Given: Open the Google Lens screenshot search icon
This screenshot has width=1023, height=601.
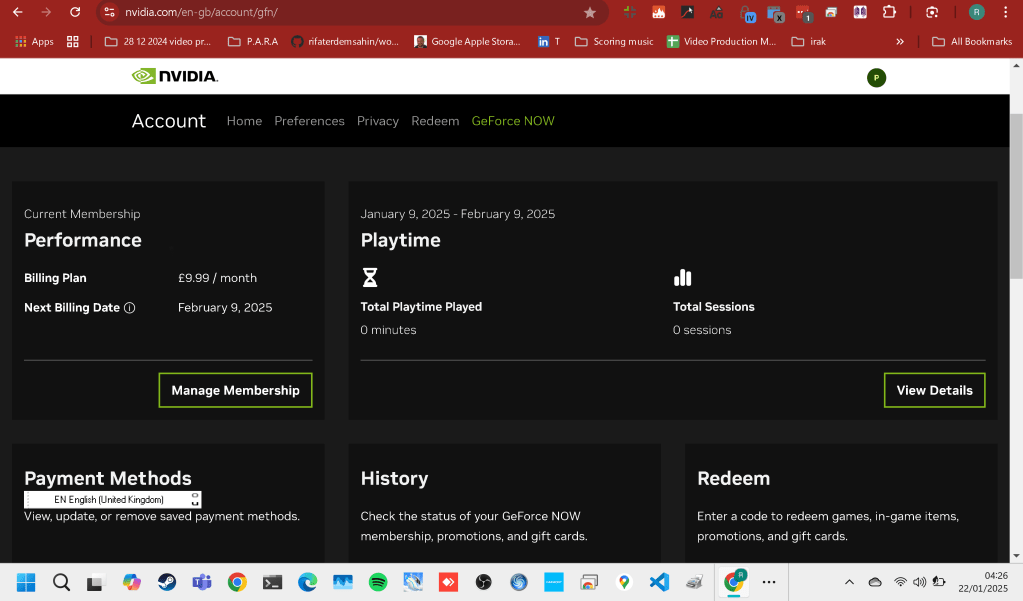Looking at the screenshot, I should pyautogui.click(x=932, y=12).
